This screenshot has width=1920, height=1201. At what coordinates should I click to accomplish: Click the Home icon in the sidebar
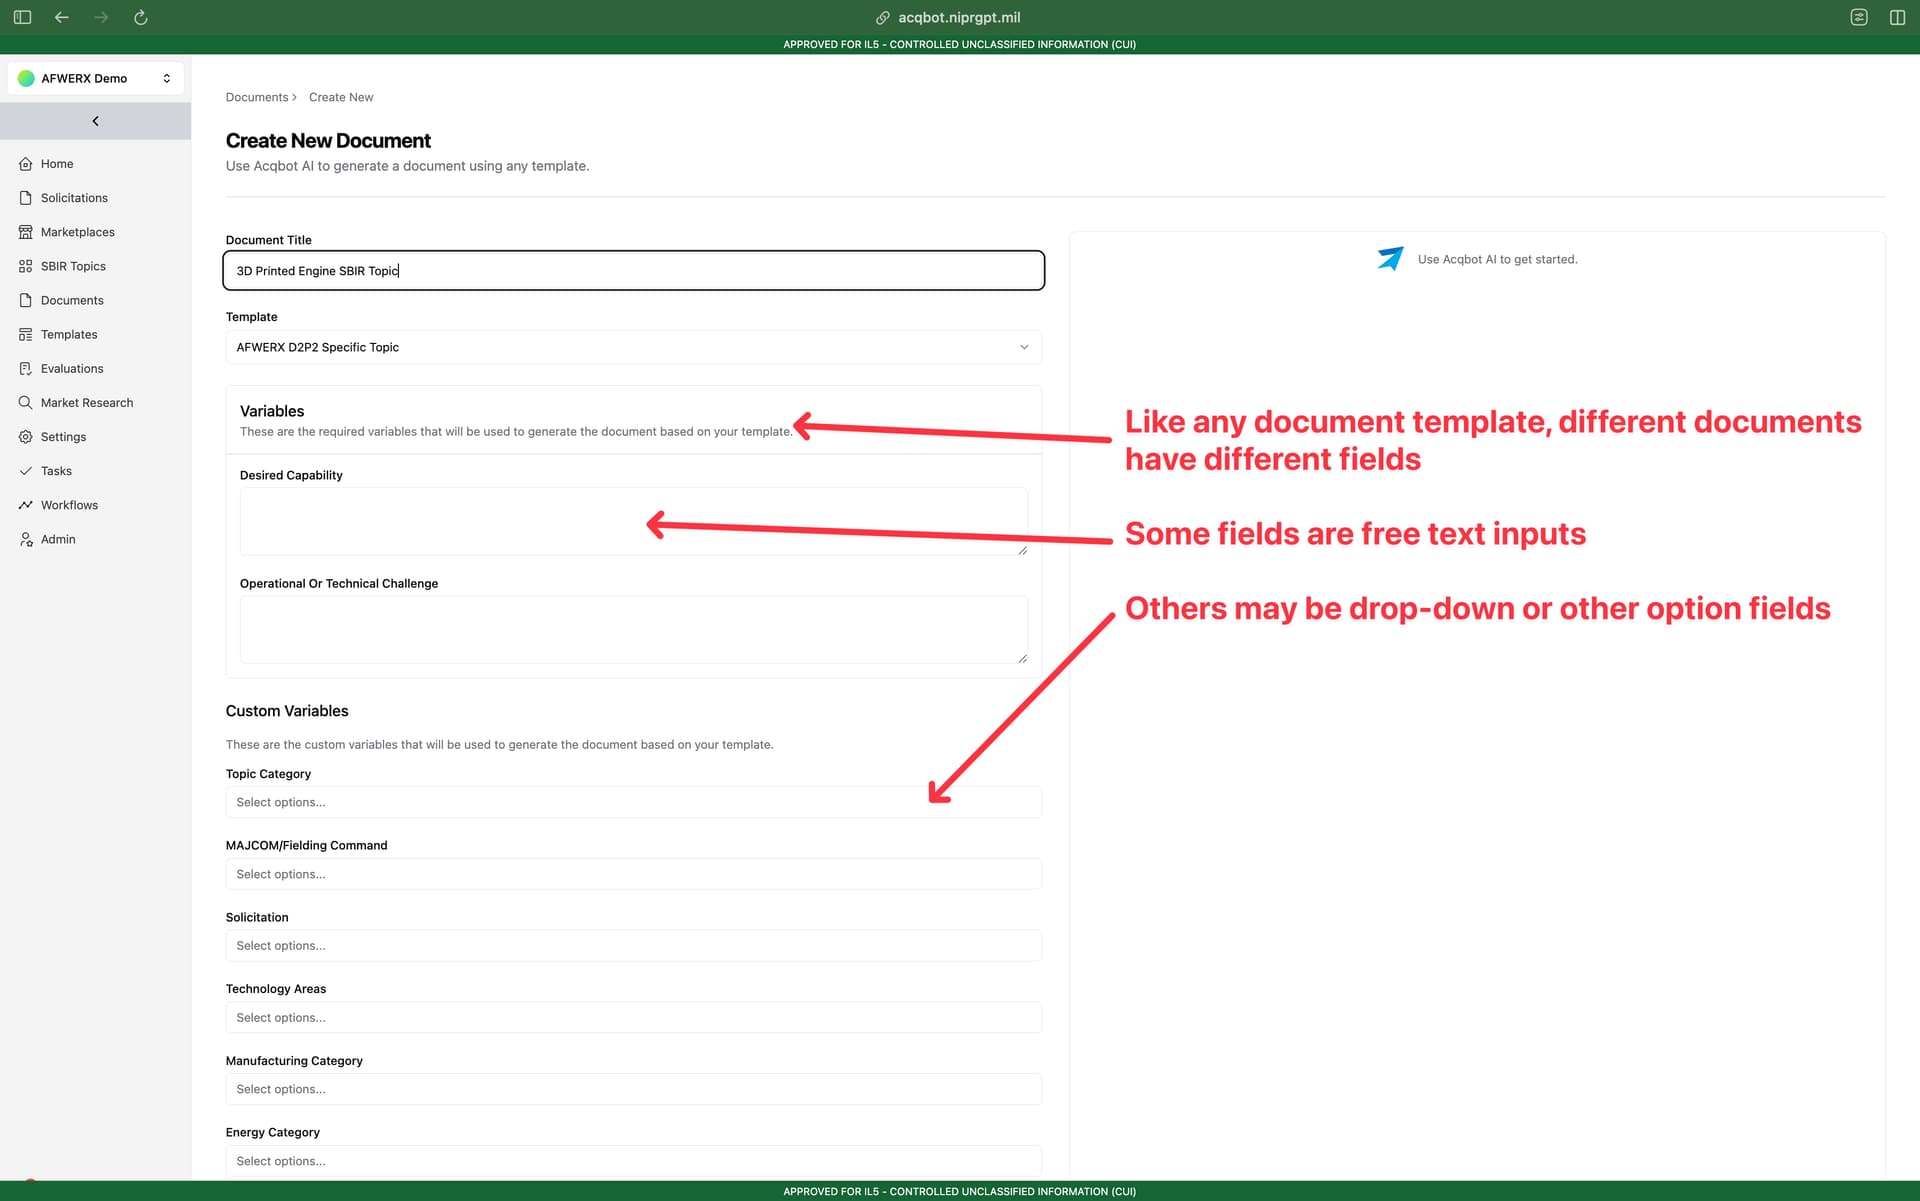[26, 164]
